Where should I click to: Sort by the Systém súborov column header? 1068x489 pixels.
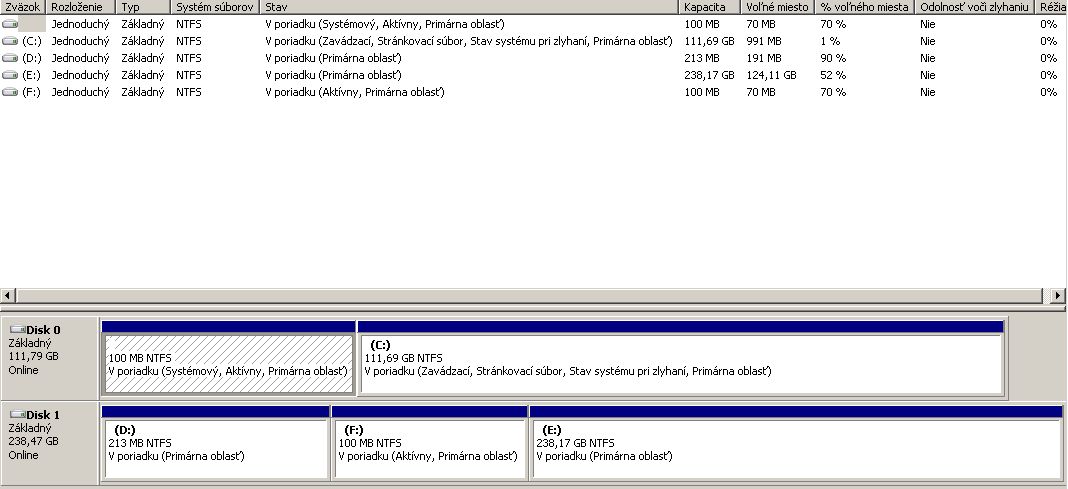pyautogui.click(x=215, y=7)
